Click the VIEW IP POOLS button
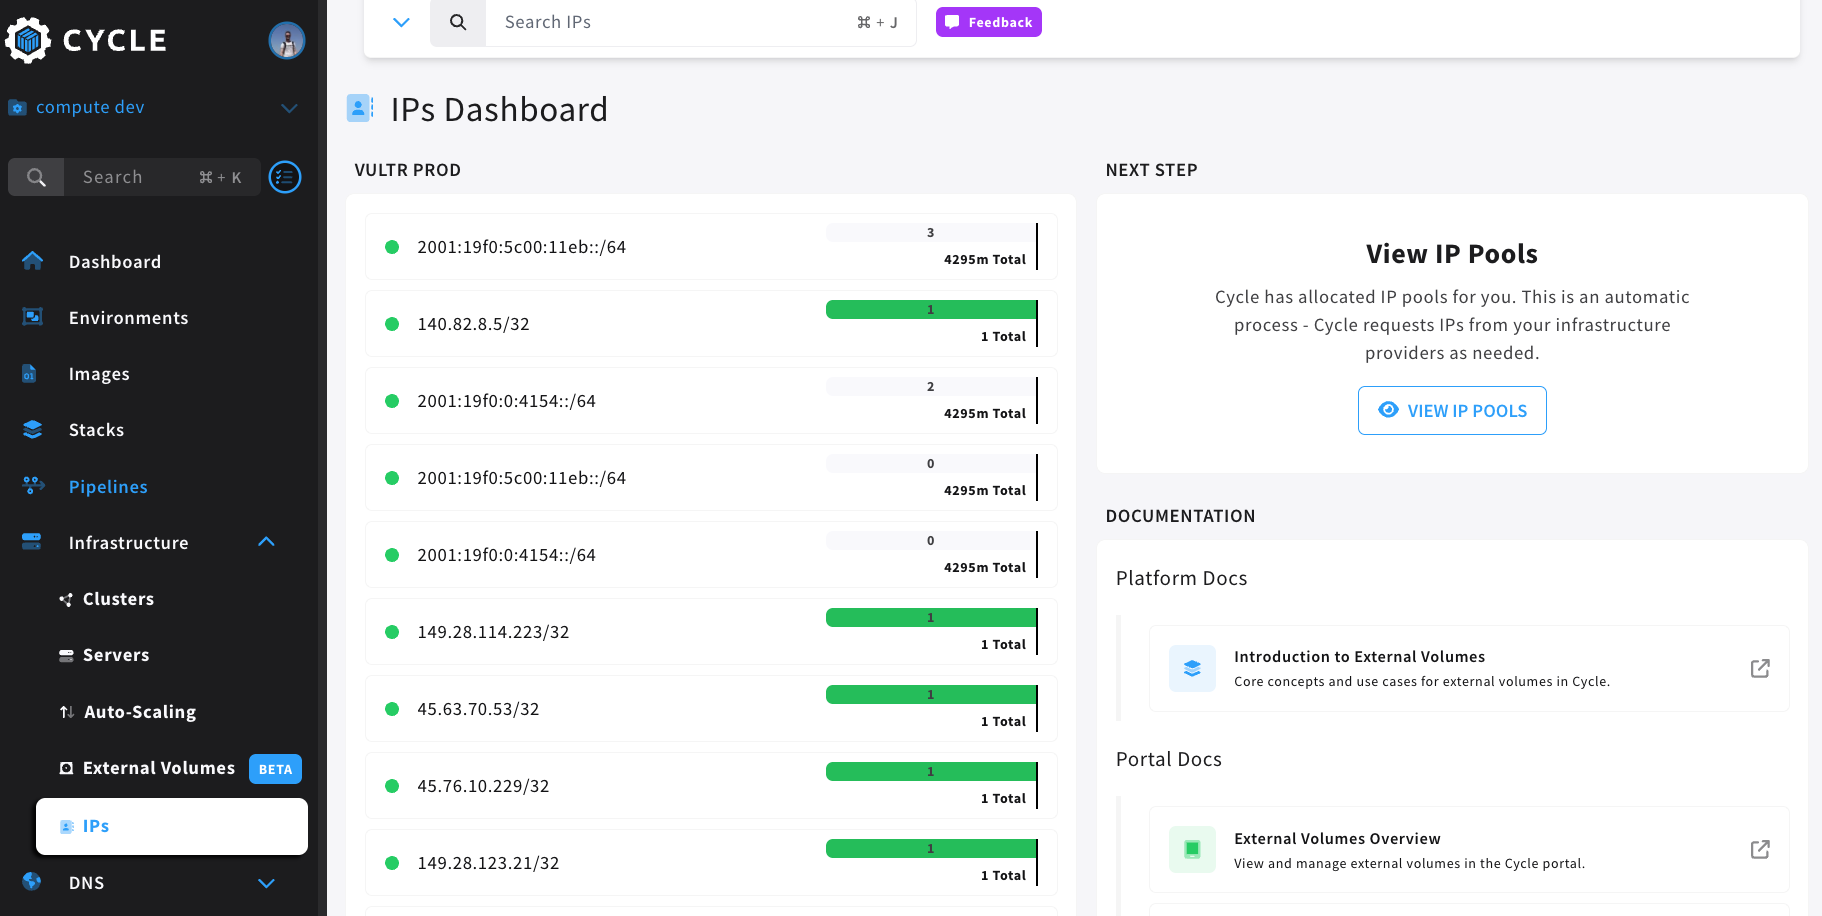 click(1452, 410)
